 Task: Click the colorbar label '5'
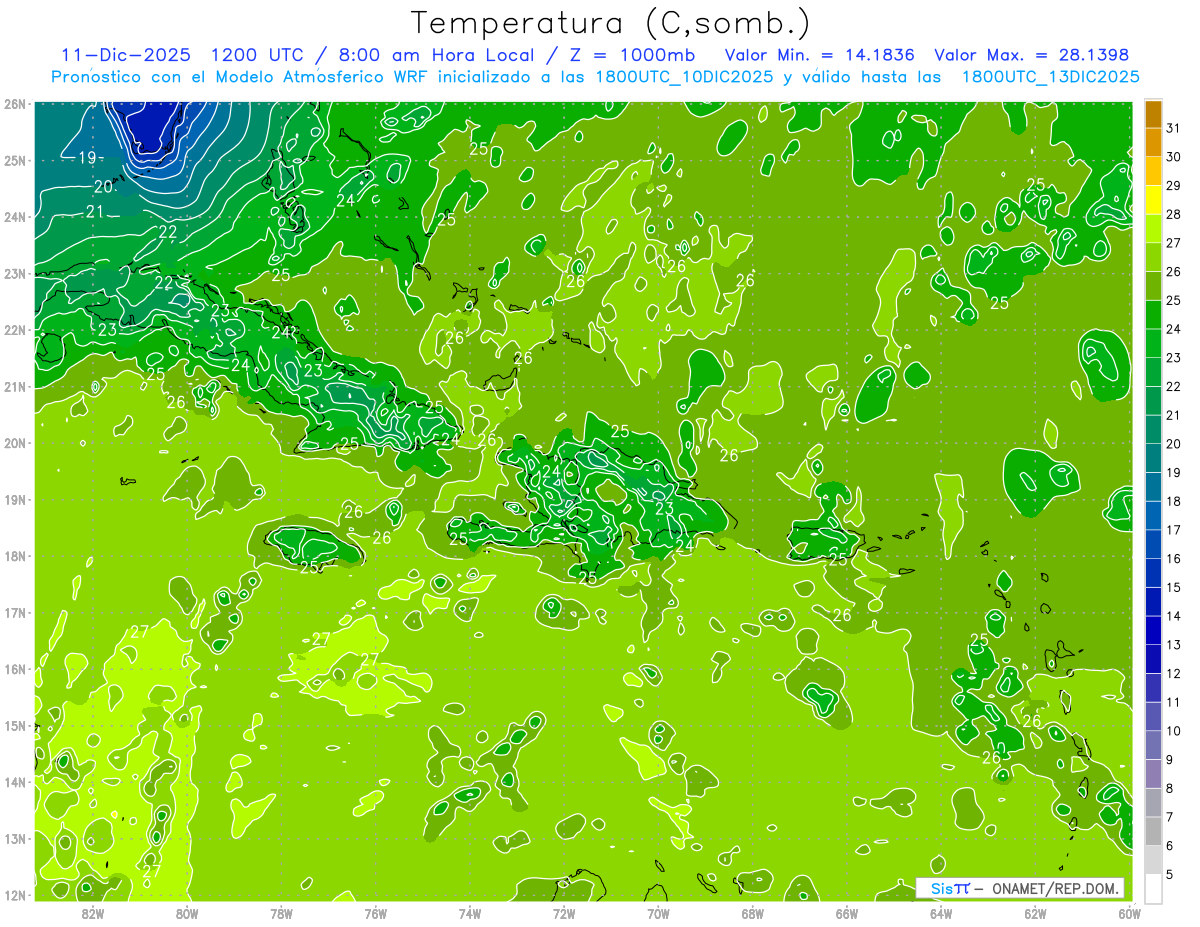coord(1170,874)
